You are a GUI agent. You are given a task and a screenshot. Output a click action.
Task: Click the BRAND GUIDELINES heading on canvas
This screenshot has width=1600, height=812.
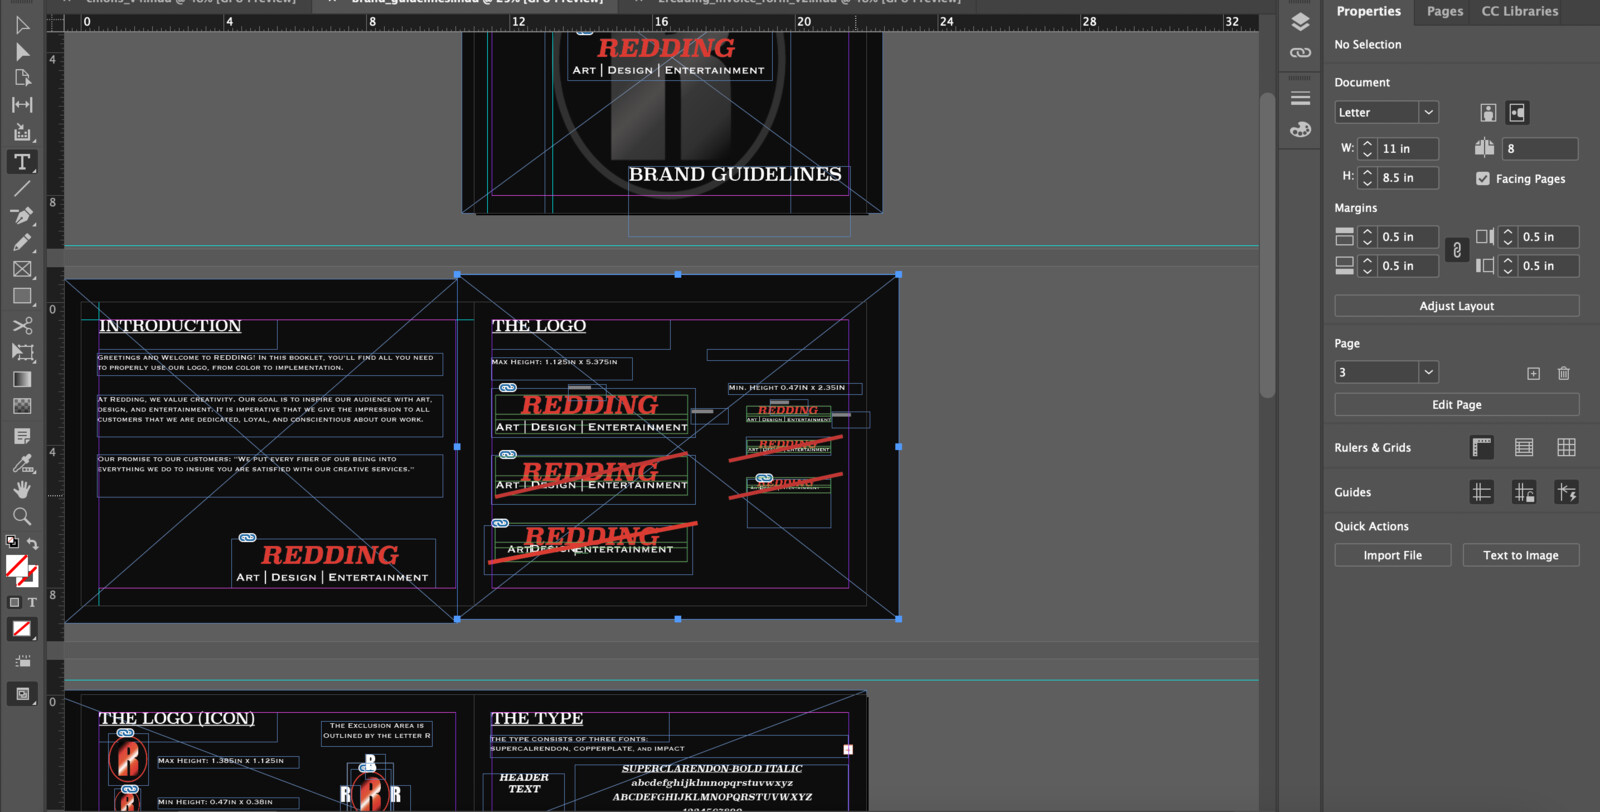(735, 174)
